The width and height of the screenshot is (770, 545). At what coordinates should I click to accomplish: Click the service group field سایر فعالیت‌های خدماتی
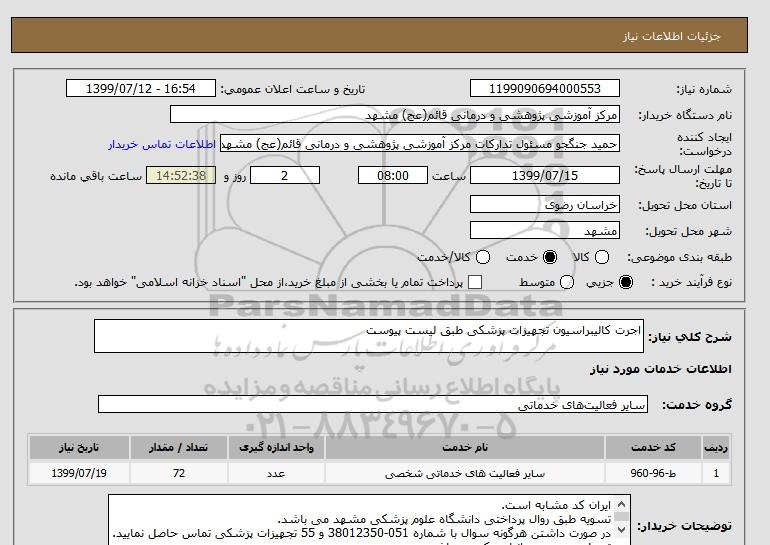point(373,404)
